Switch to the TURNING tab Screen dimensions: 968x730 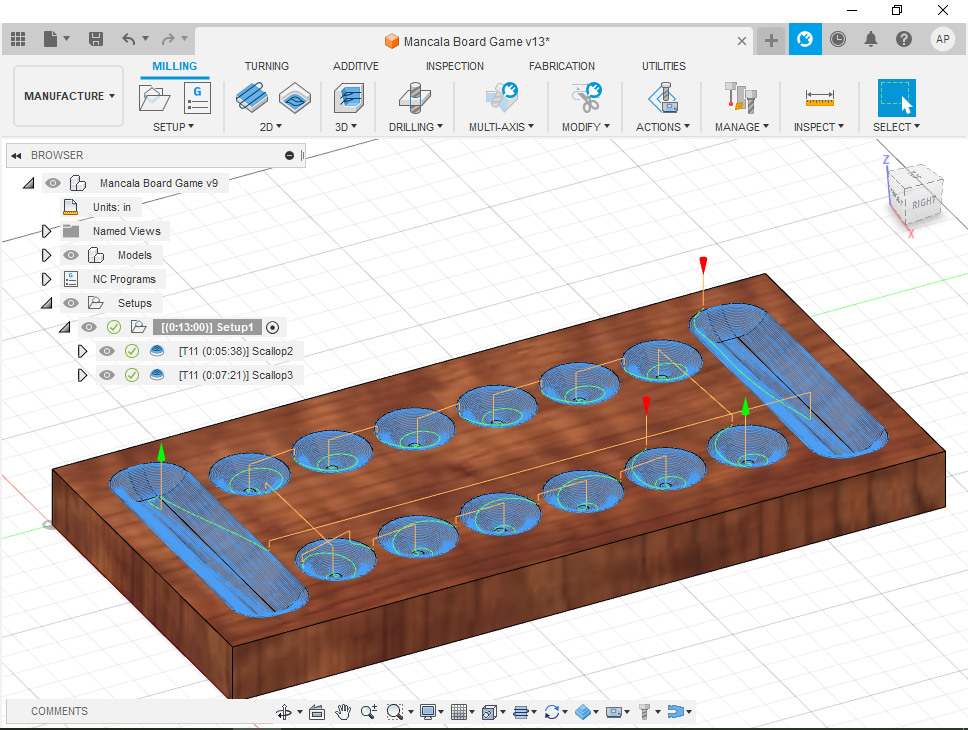[266, 66]
